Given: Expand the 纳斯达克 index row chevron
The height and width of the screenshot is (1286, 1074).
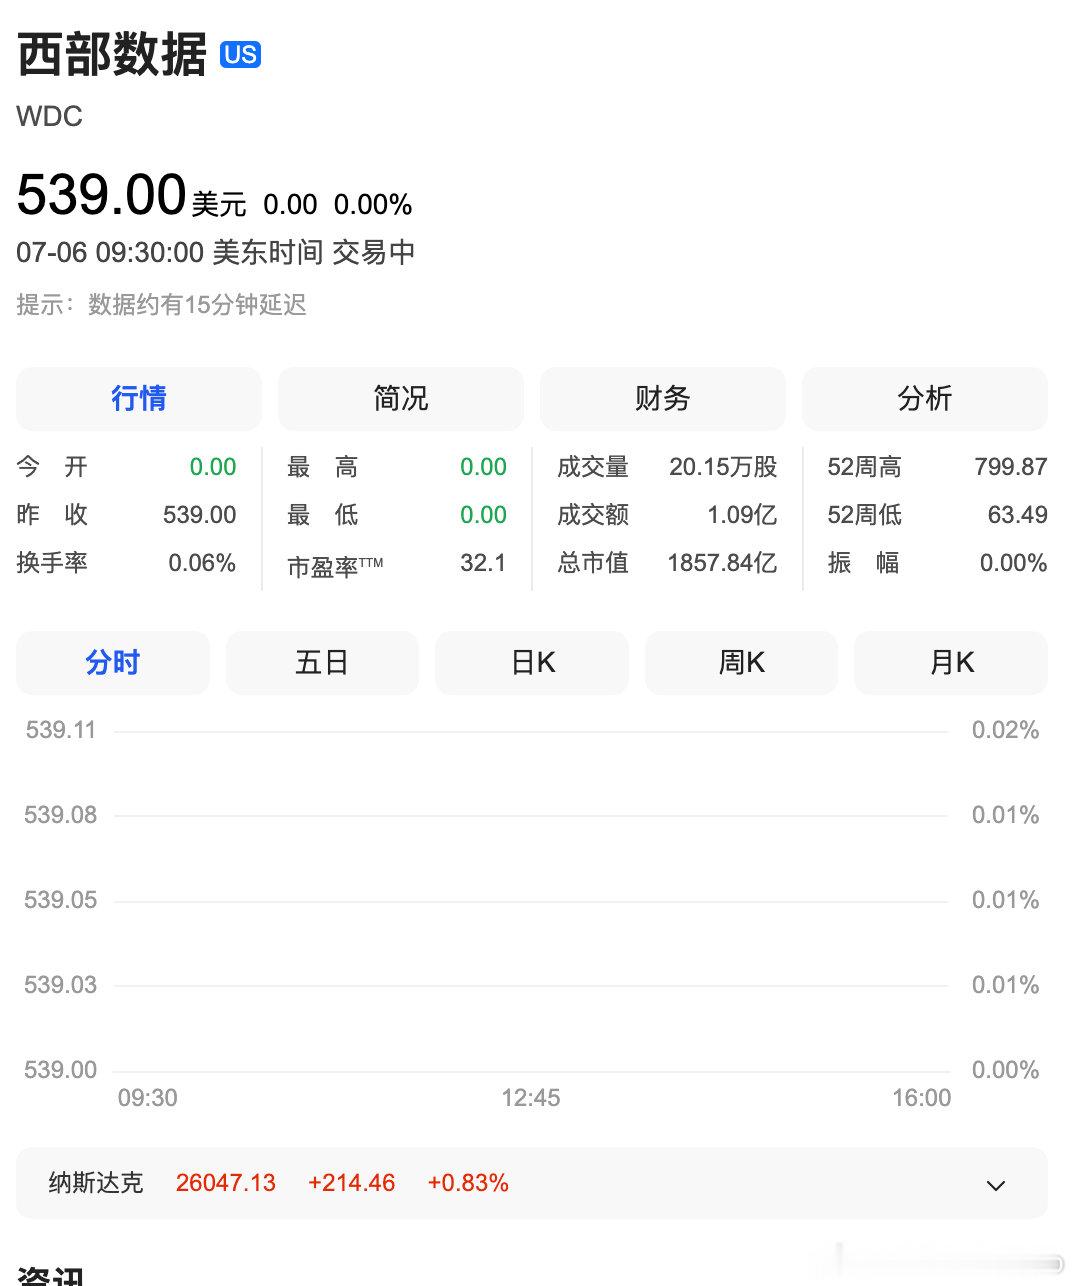Looking at the screenshot, I should [995, 1185].
